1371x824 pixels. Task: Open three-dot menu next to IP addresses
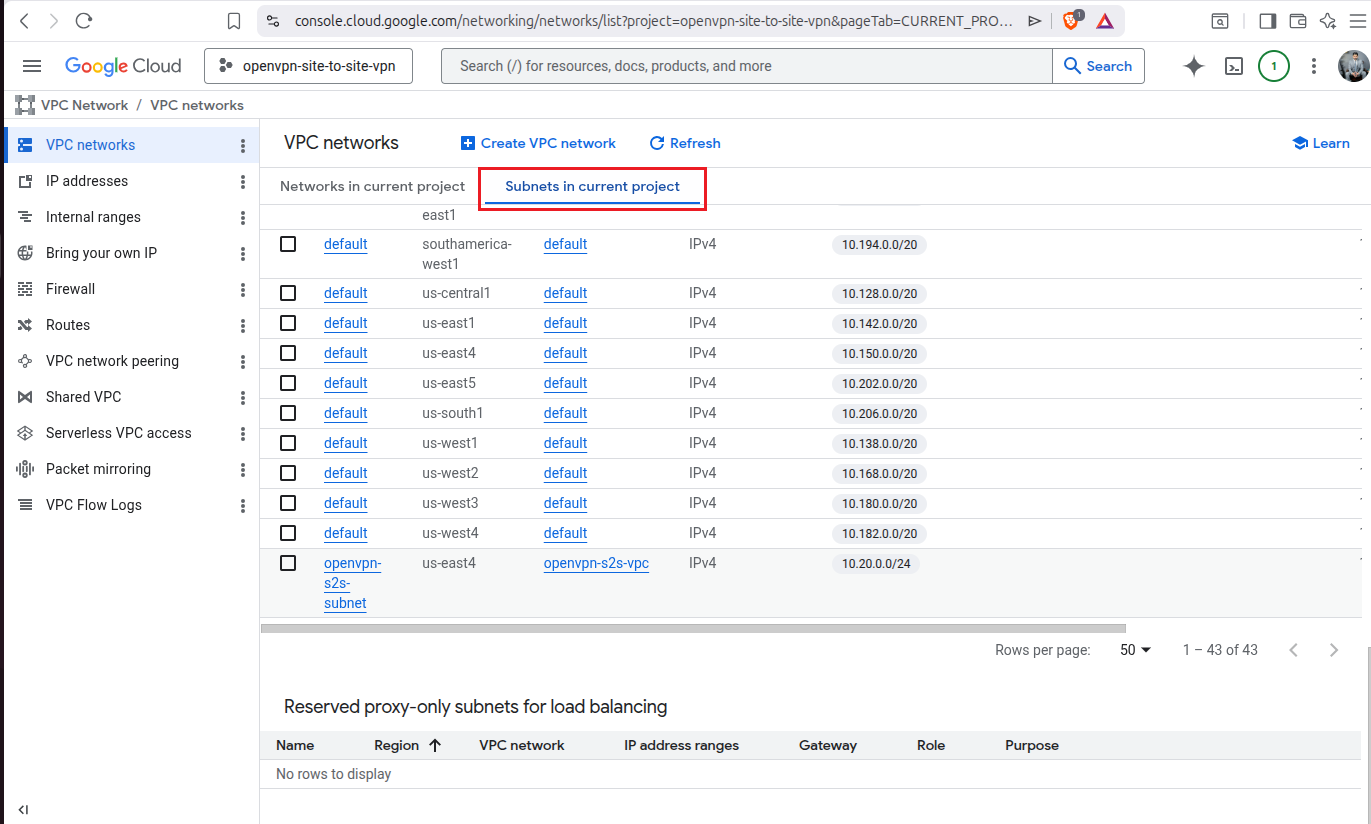(243, 182)
